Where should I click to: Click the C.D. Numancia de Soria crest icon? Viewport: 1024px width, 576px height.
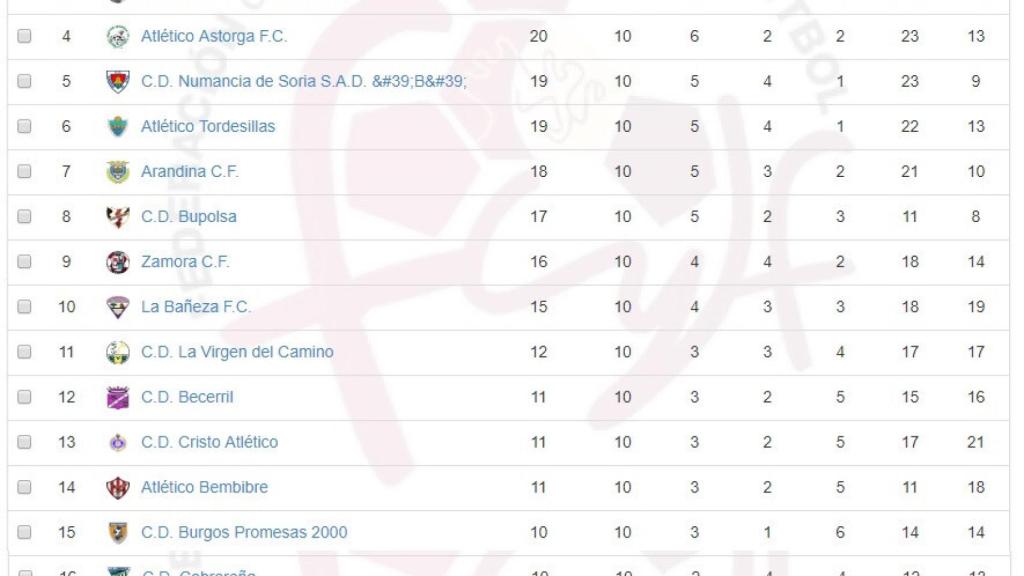tap(118, 82)
